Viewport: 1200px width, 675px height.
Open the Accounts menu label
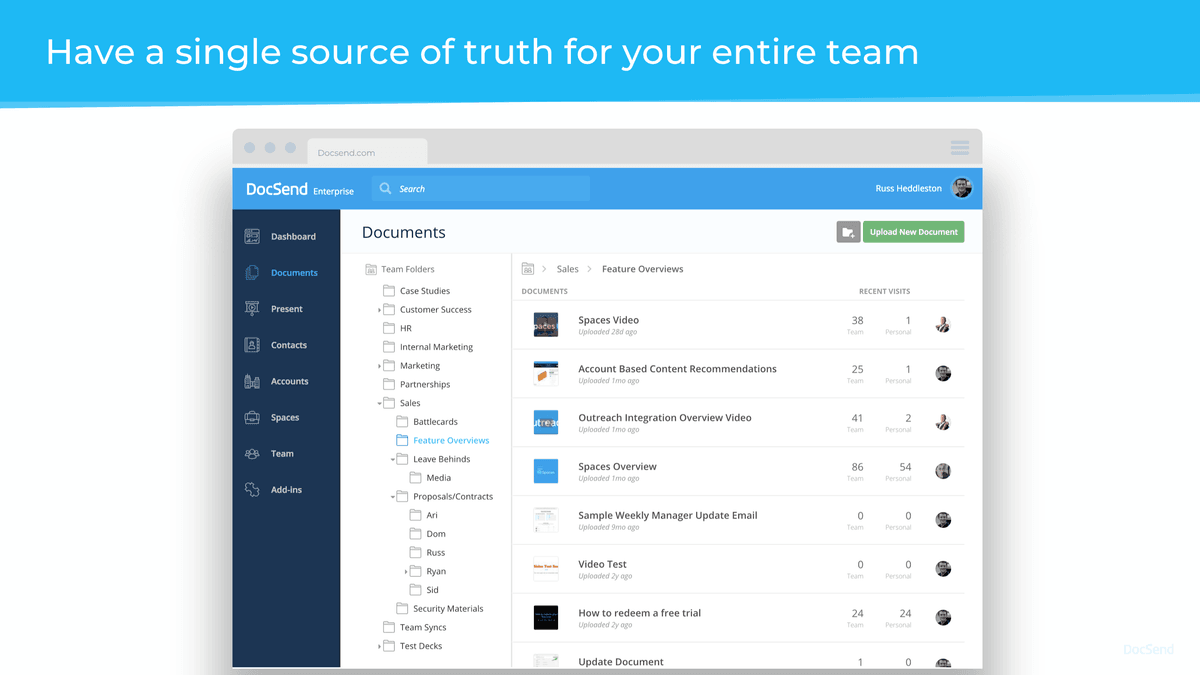coord(290,381)
